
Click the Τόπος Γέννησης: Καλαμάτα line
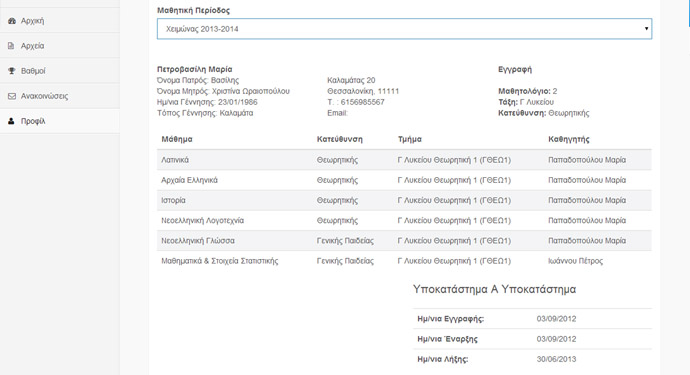point(205,113)
